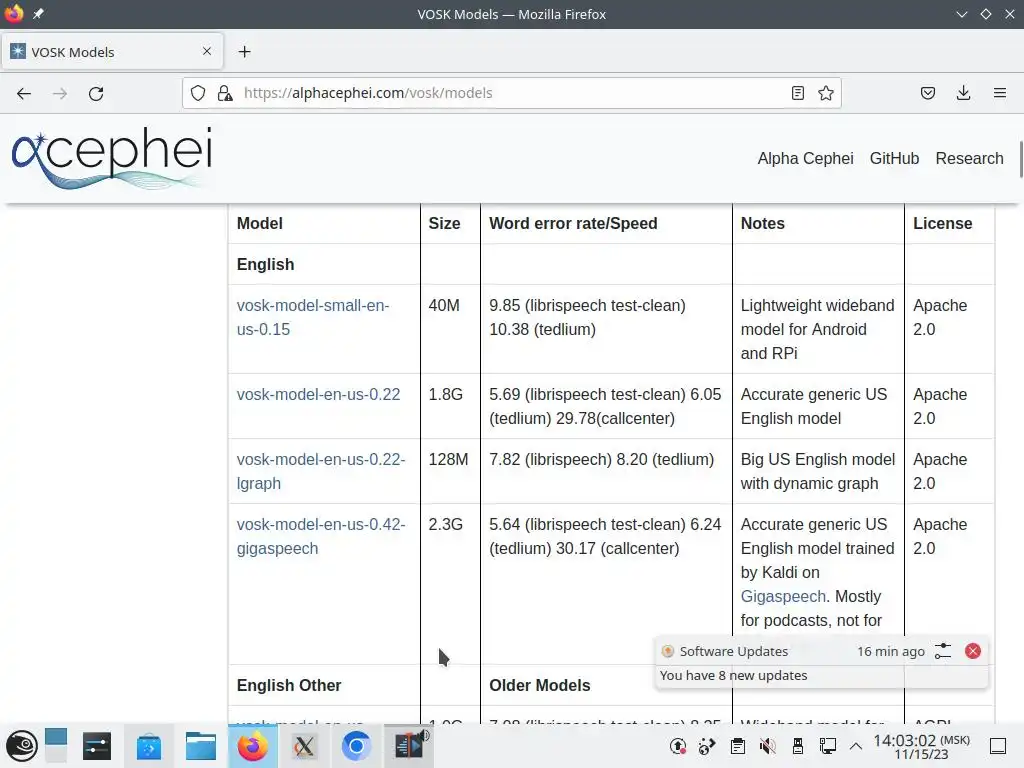
Task: Open the removable devices tray icon
Action: pos(797,746)
